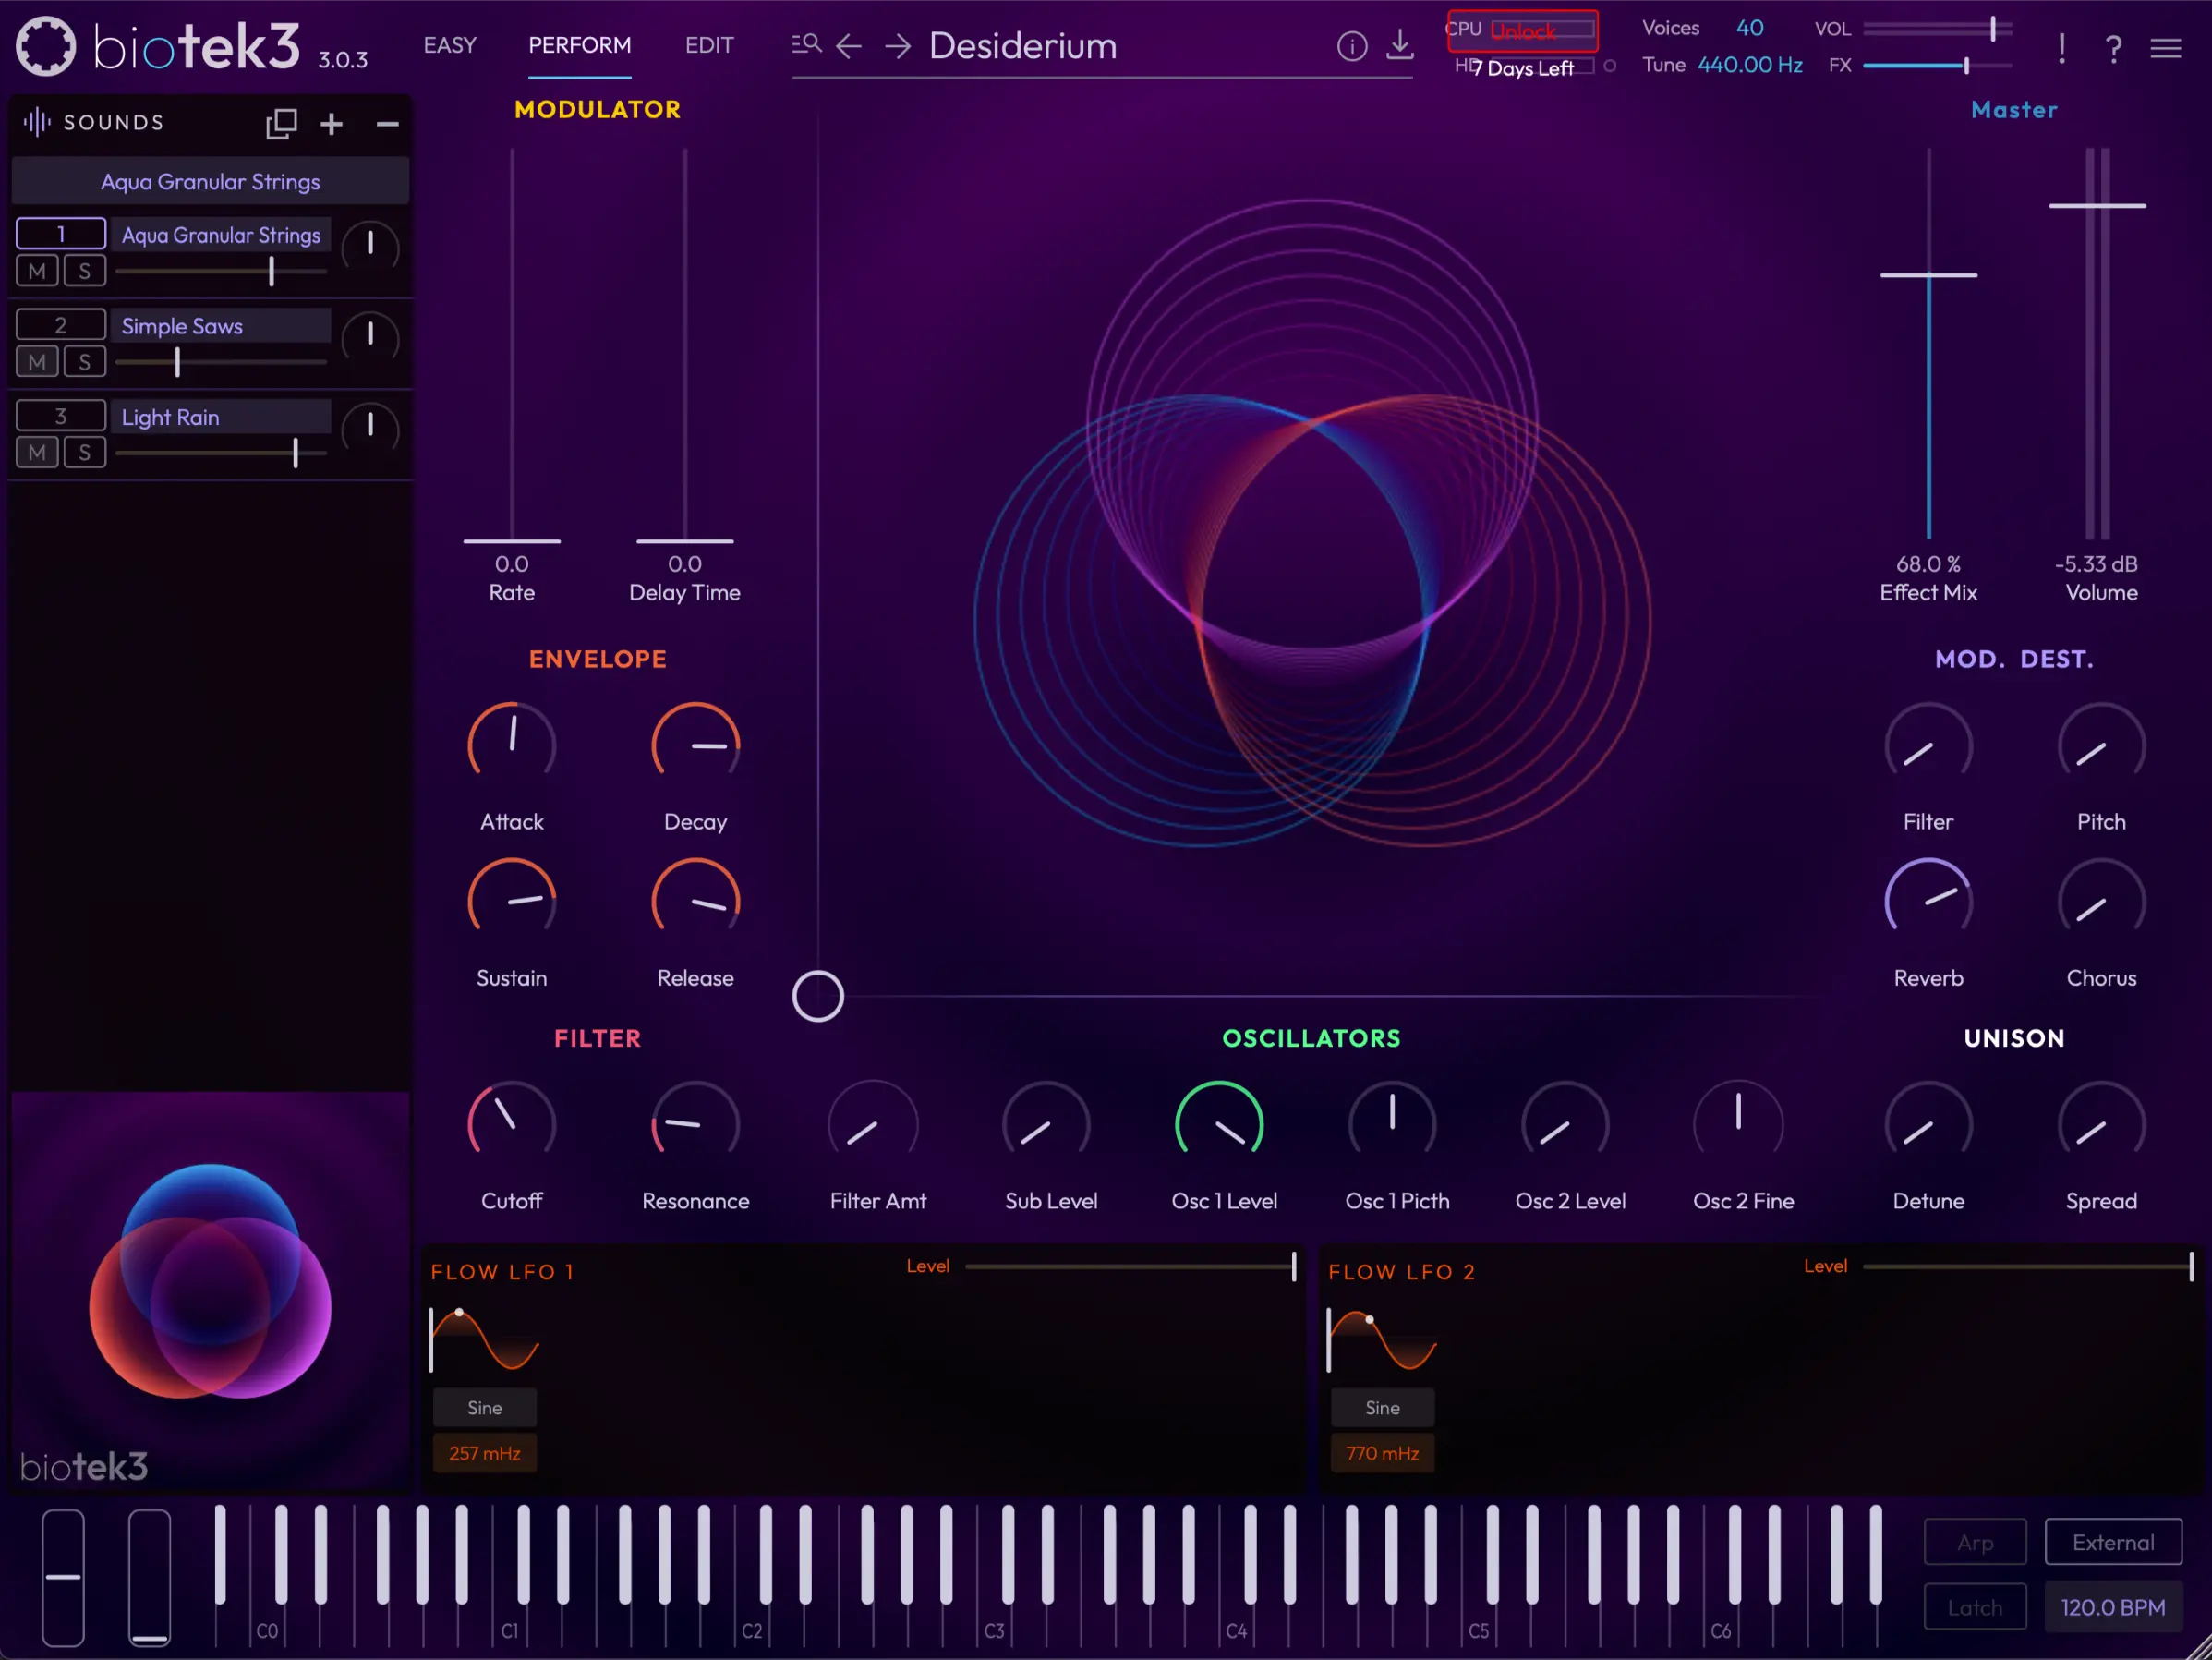The width and height of the screenshot is (2212, 1660).
Task: Enable the Arp button
Action: (x=1975, y=1541)
